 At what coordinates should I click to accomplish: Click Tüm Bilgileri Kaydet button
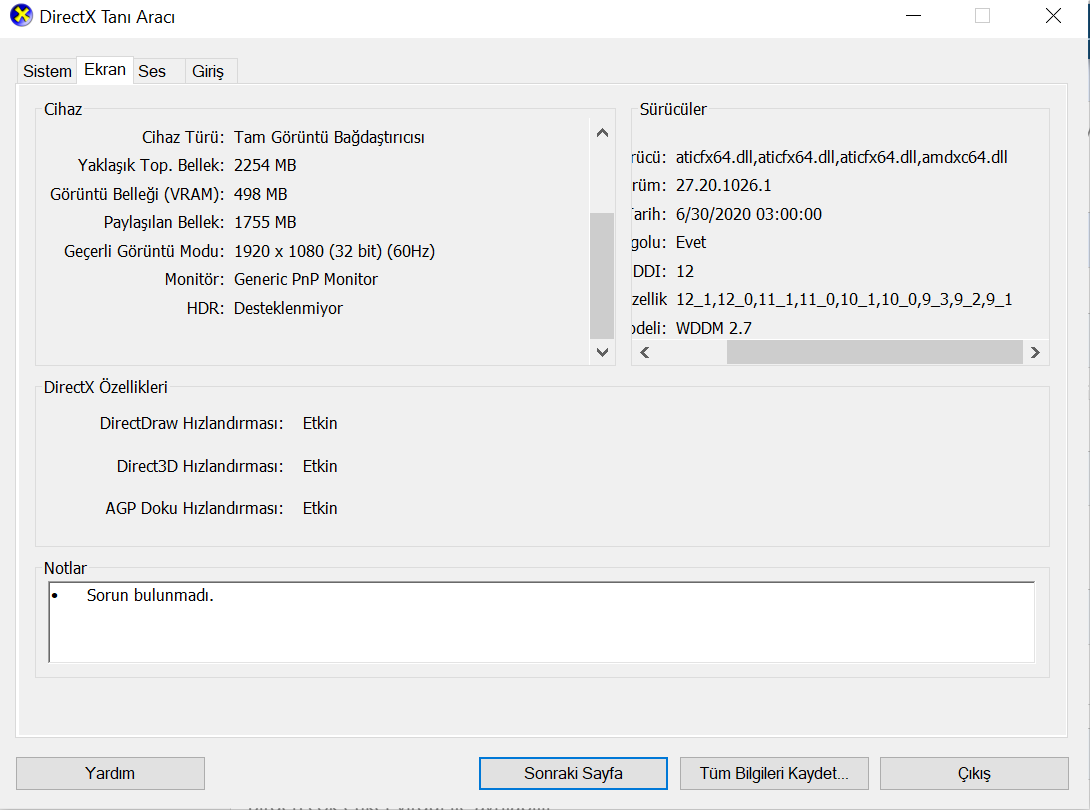[774, 773]
